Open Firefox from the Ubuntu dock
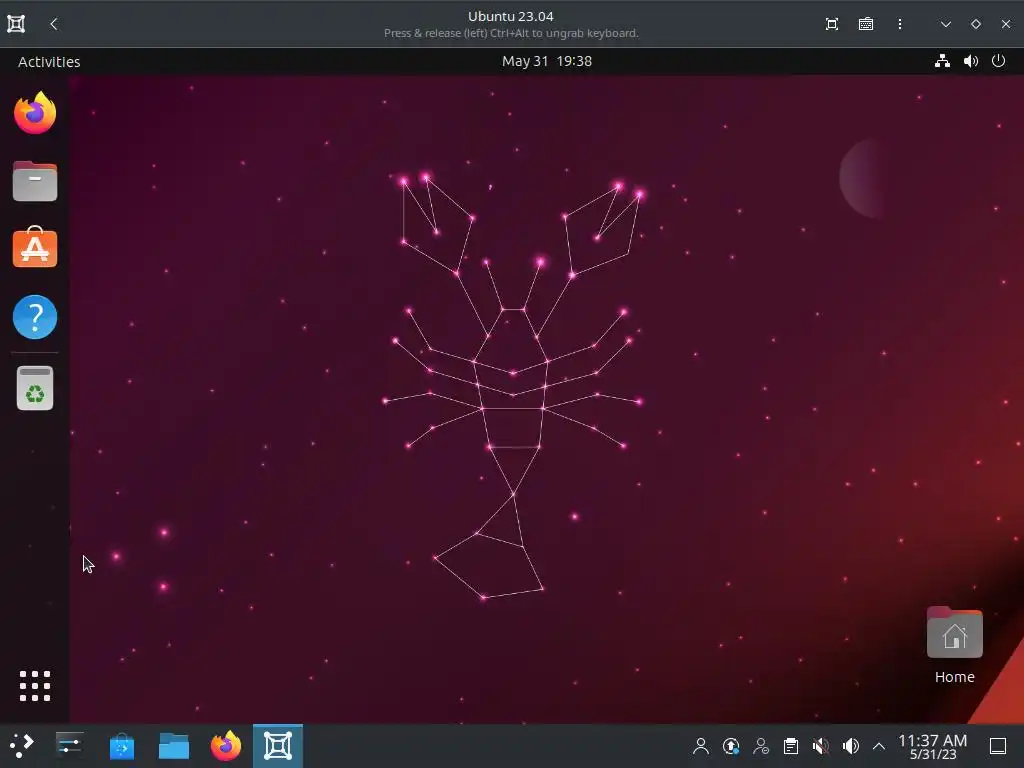 pos(35,113)
